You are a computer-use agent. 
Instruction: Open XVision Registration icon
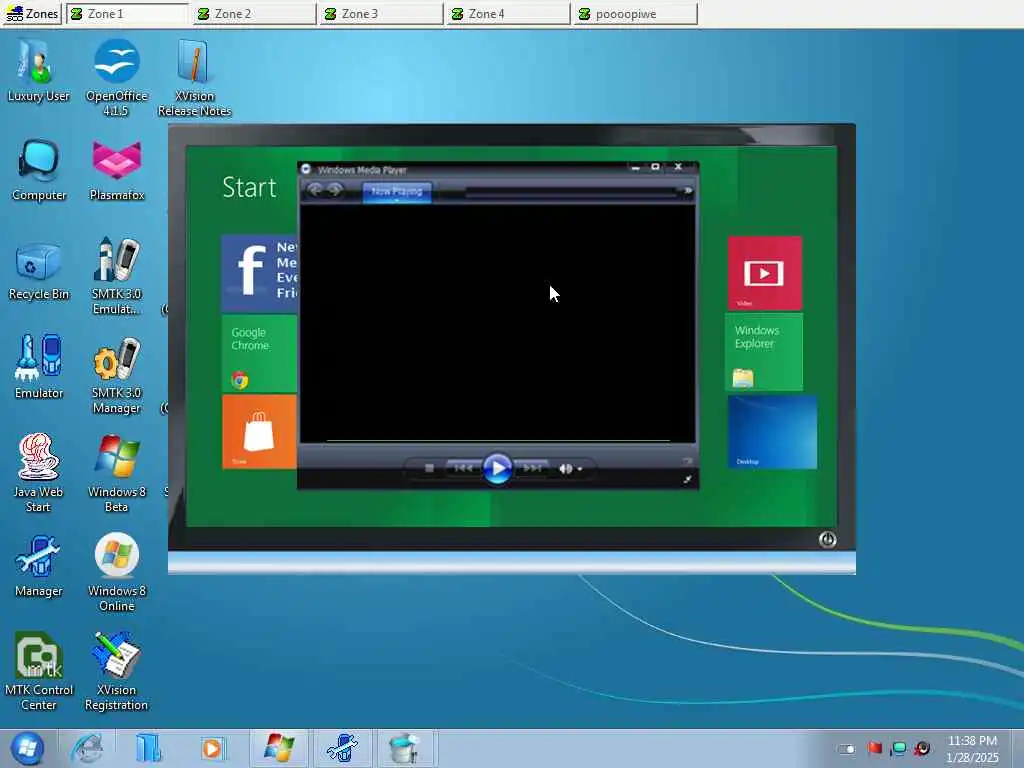tap(116, 671)
